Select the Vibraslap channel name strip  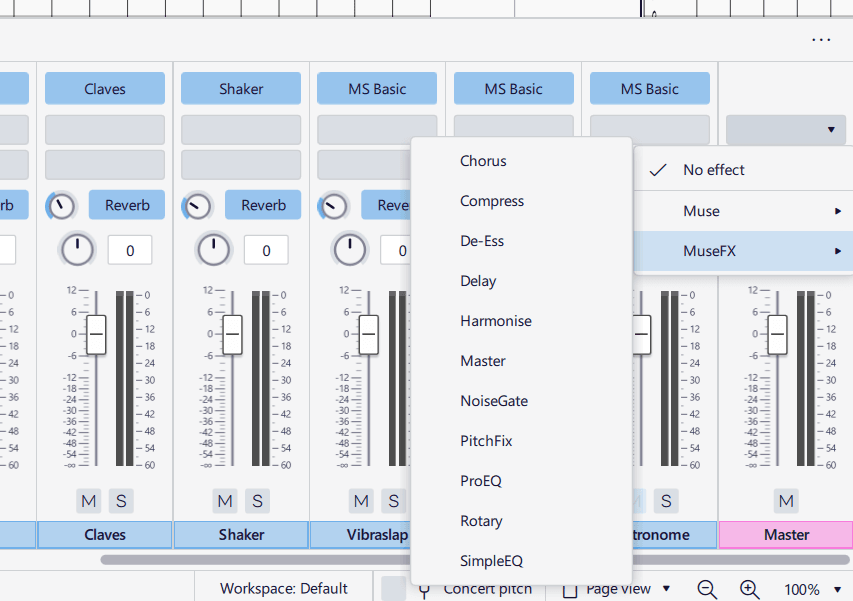360,535
